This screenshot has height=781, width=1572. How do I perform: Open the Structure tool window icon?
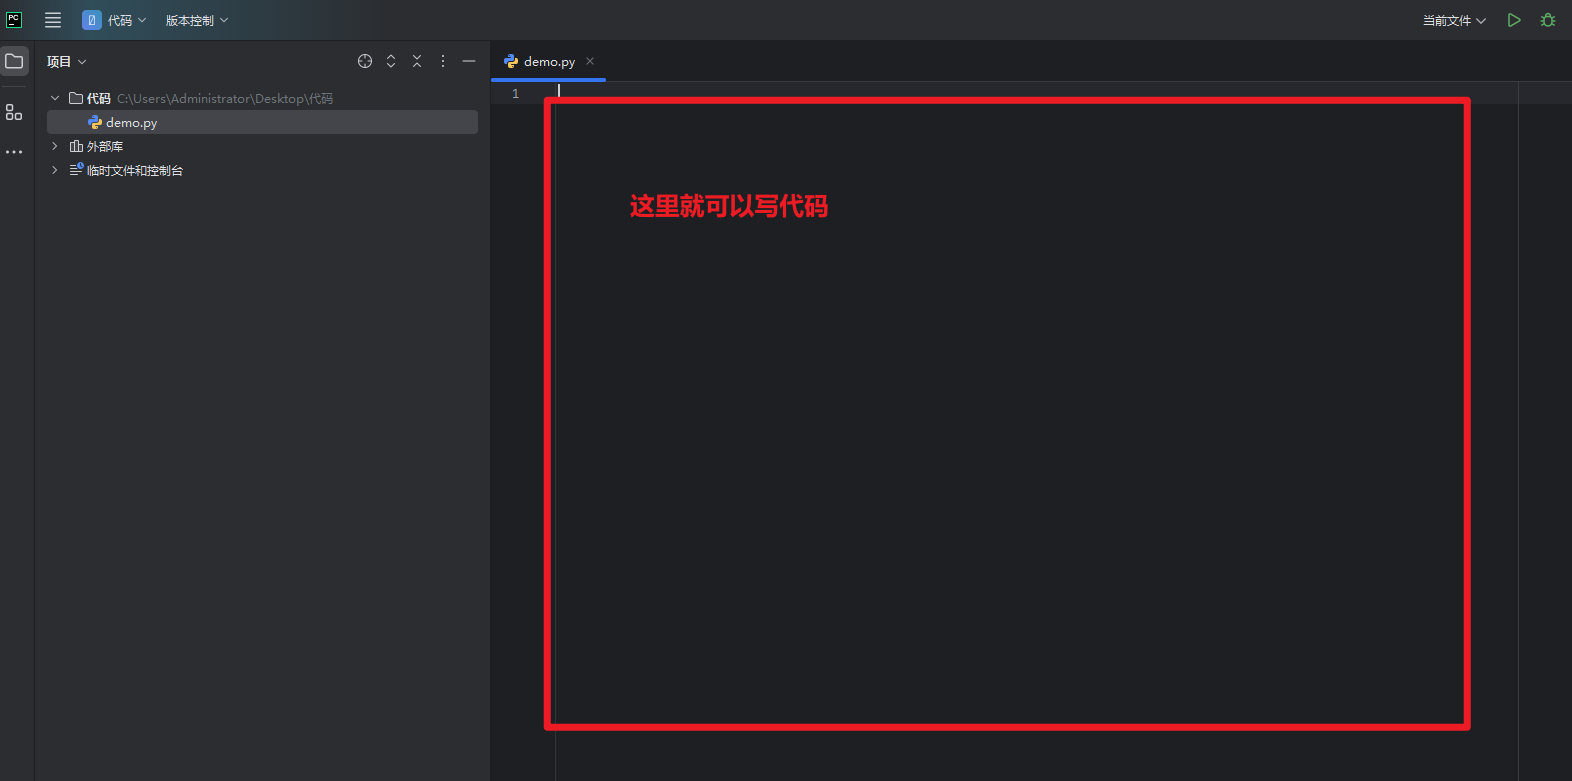[14, 112]
